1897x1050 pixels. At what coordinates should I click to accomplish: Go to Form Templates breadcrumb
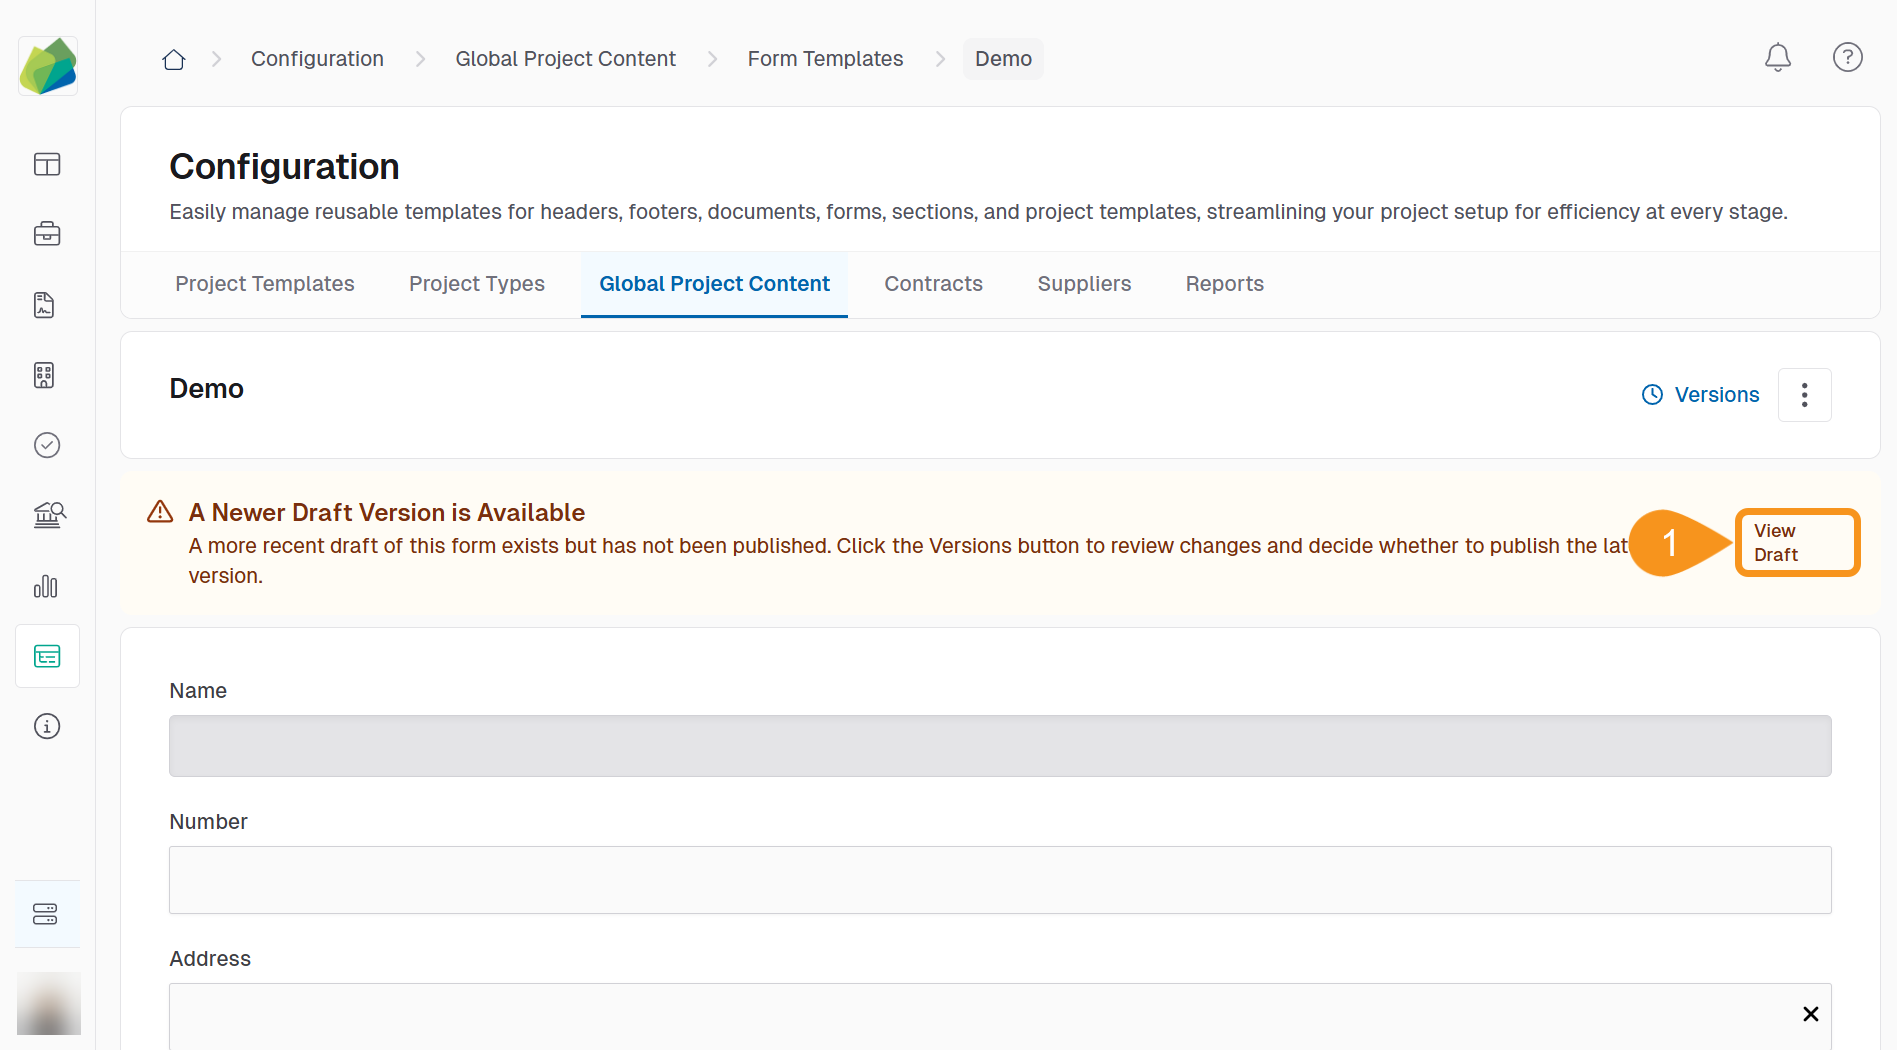(825, 59)
